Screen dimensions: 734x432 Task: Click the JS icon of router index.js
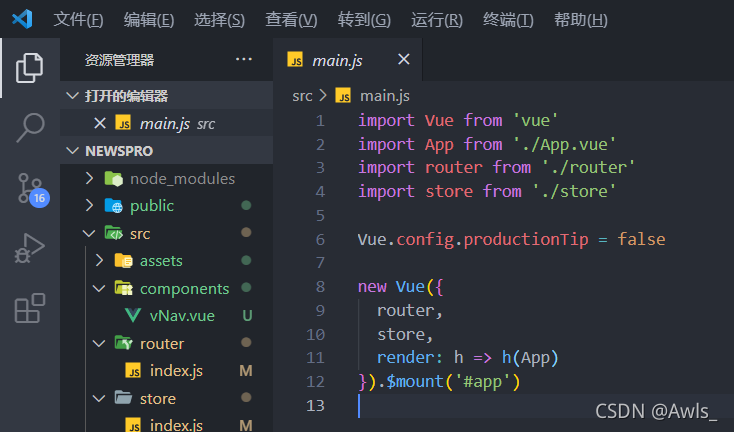click(x=133, y=371)
